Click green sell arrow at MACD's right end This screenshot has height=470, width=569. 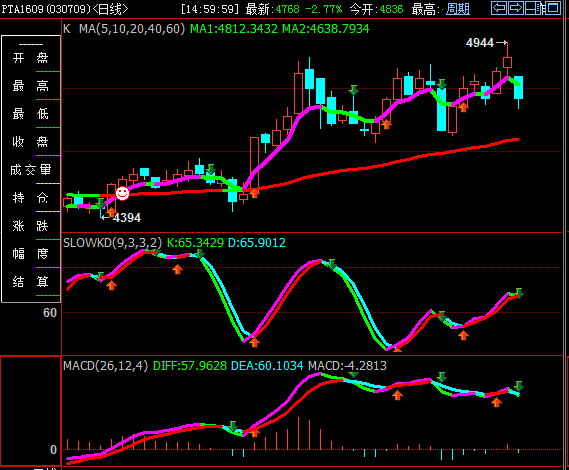519,386
